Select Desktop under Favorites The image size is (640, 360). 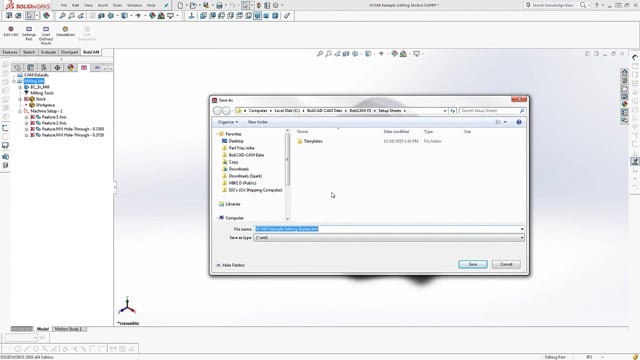(233, 141)
